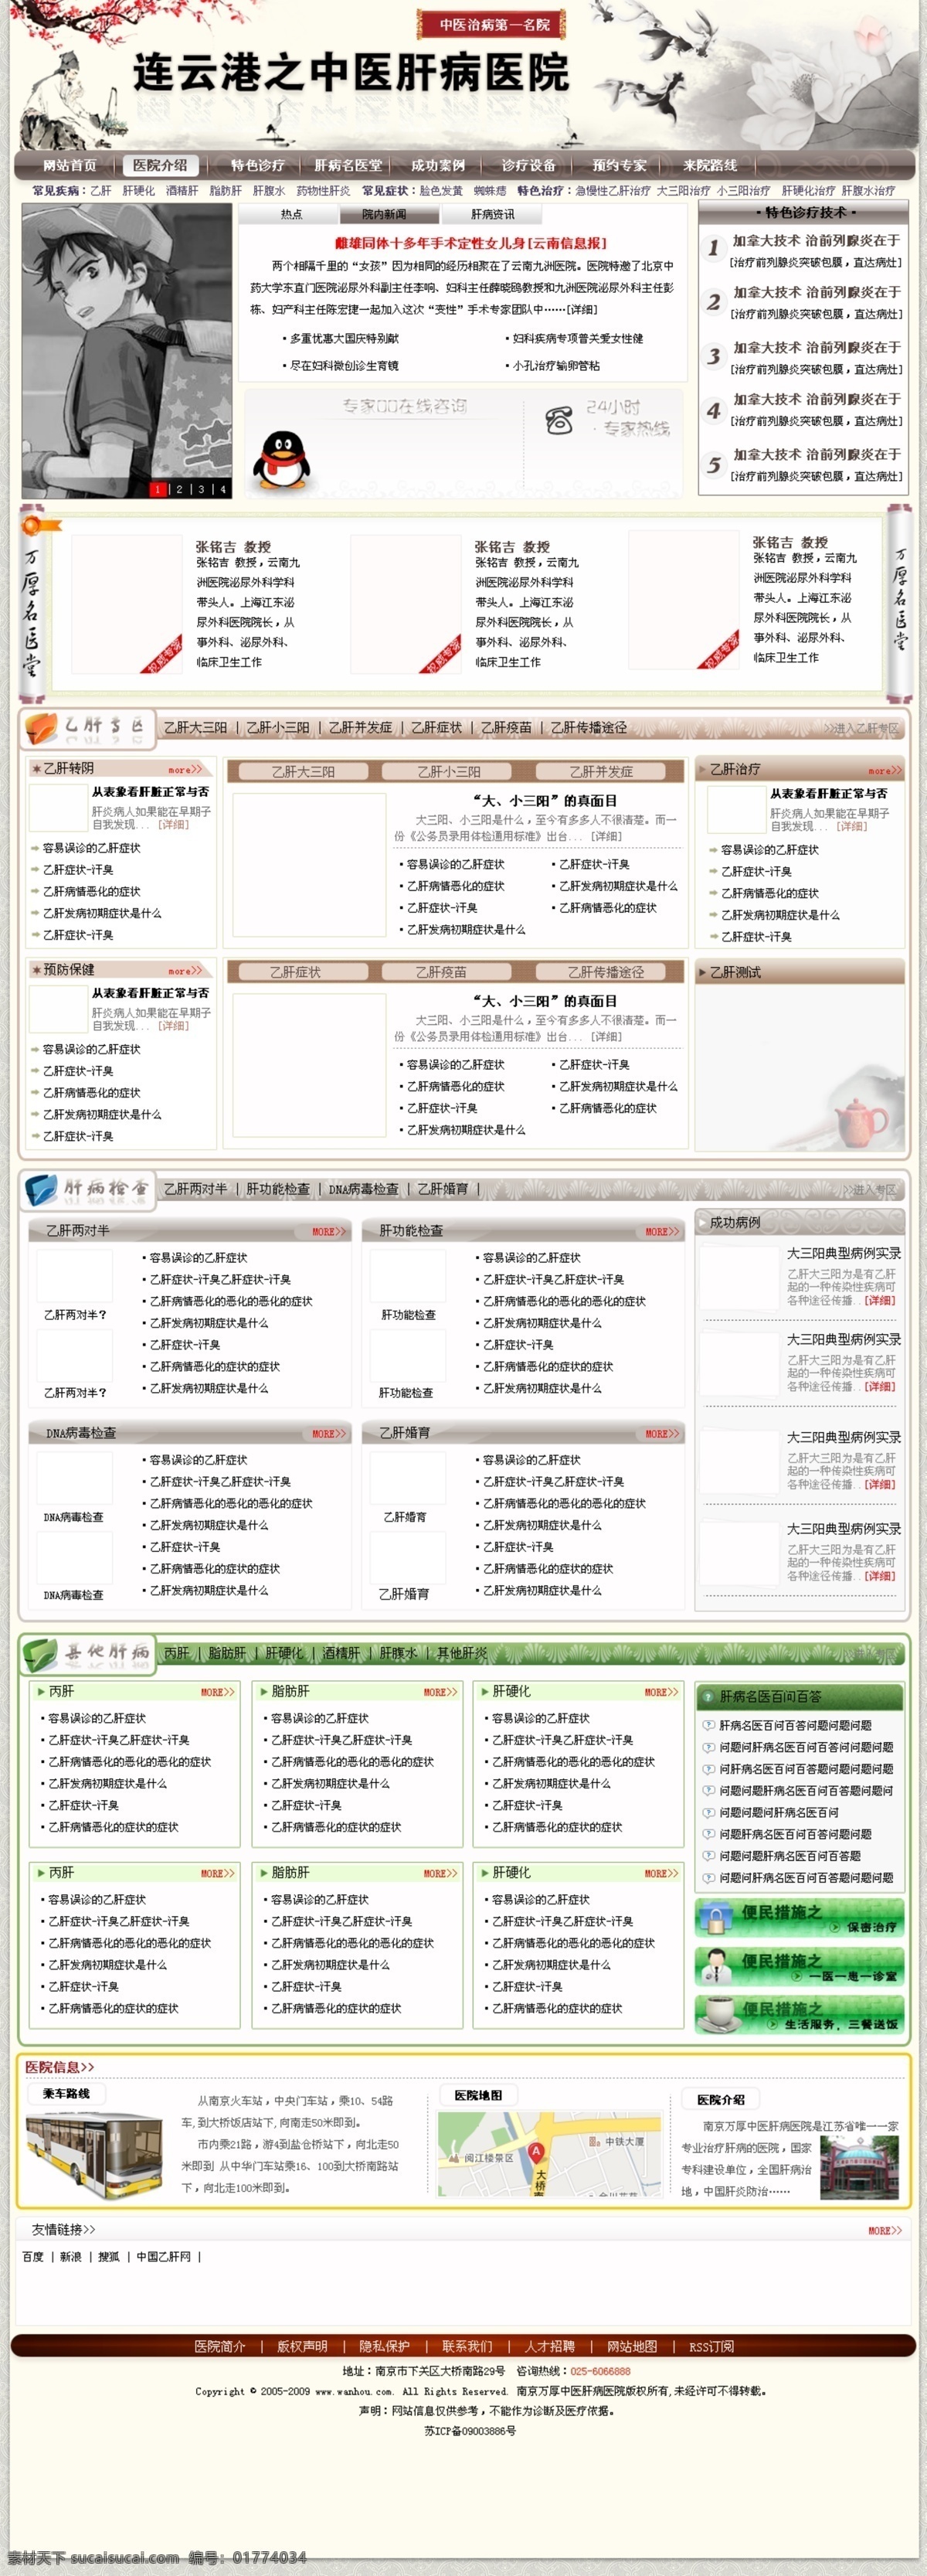Select slide 3 in the image carousel
The height and width of the screenshot is (2576, 927).
201,489
